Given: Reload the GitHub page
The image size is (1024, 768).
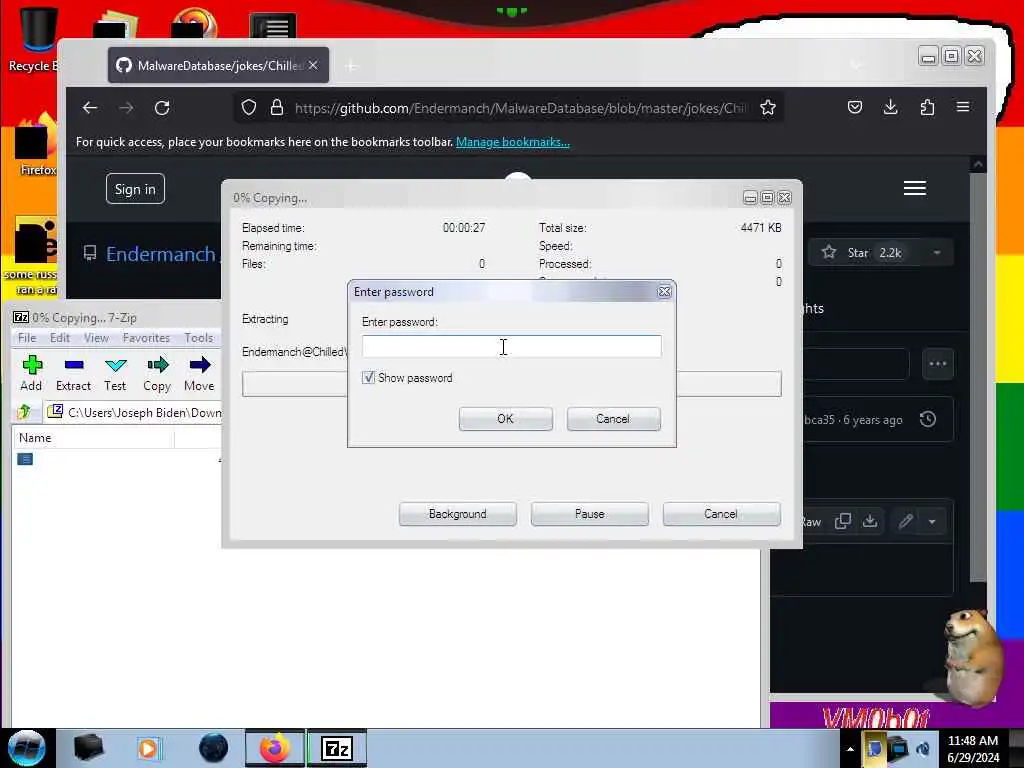Looking at the screenshot, I should click(x=162, y=108).
